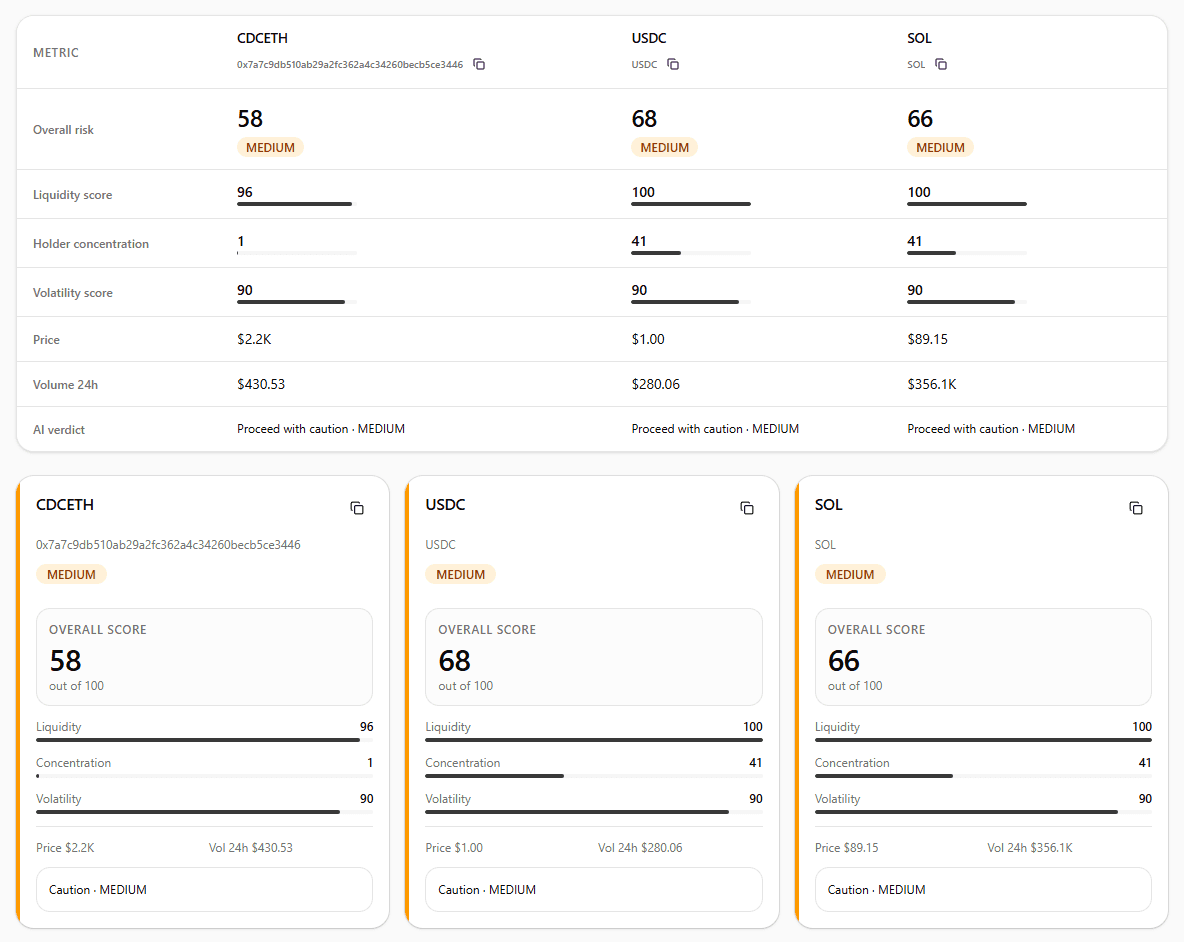
Task: Select the SOL column header in table
Action: pyautogui.click(x=919, y=38)
